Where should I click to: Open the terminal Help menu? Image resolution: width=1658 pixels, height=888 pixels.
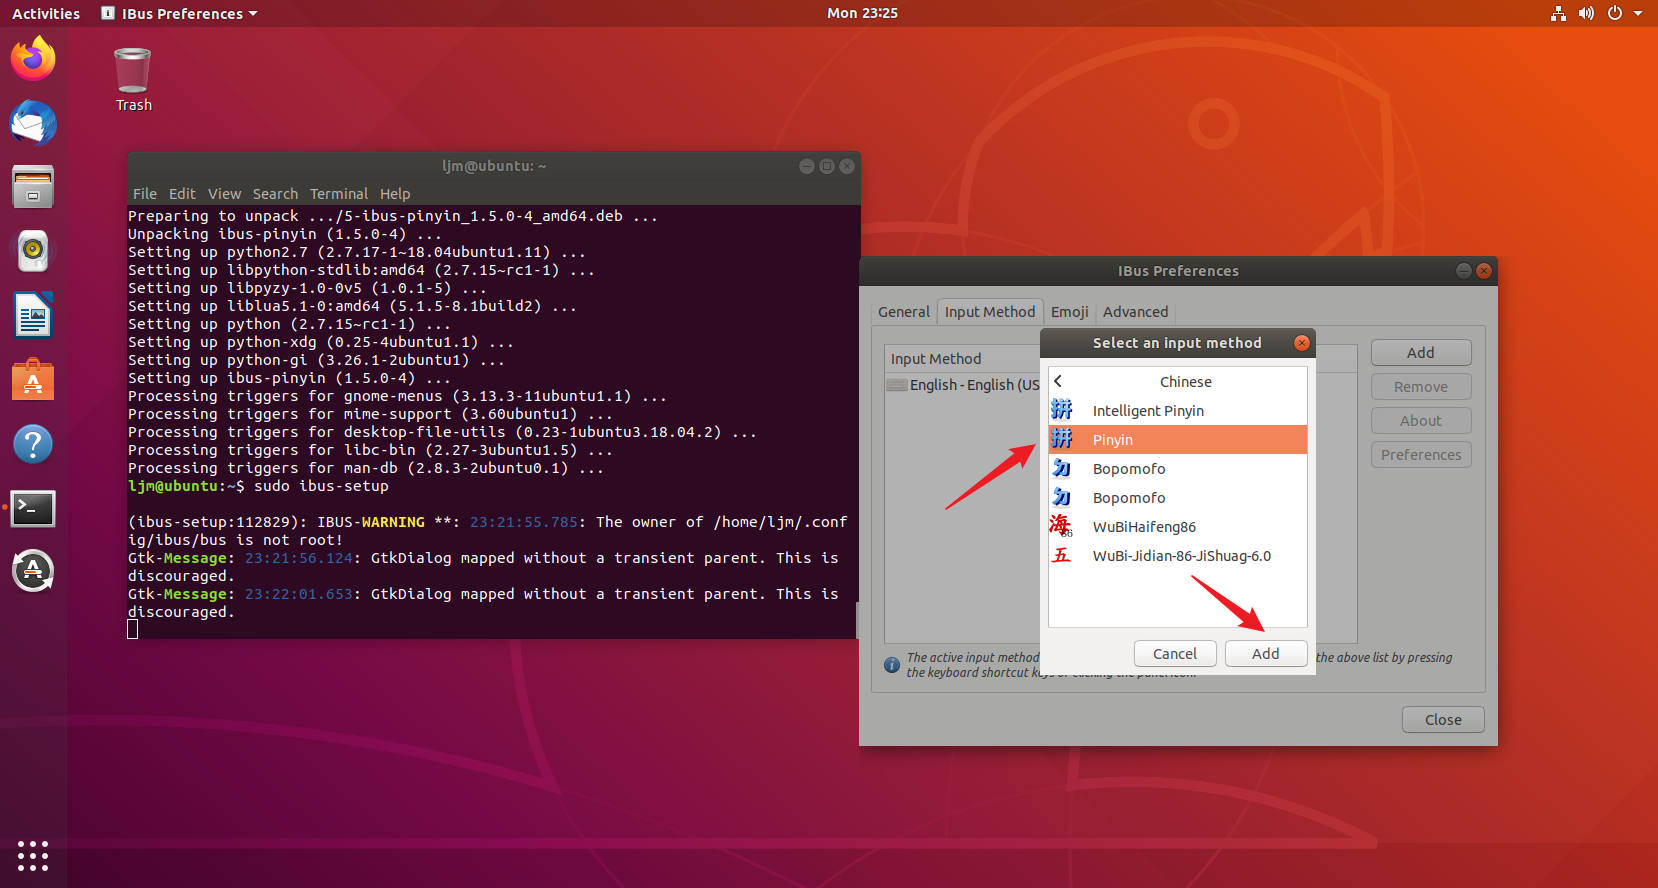[395, 193]
